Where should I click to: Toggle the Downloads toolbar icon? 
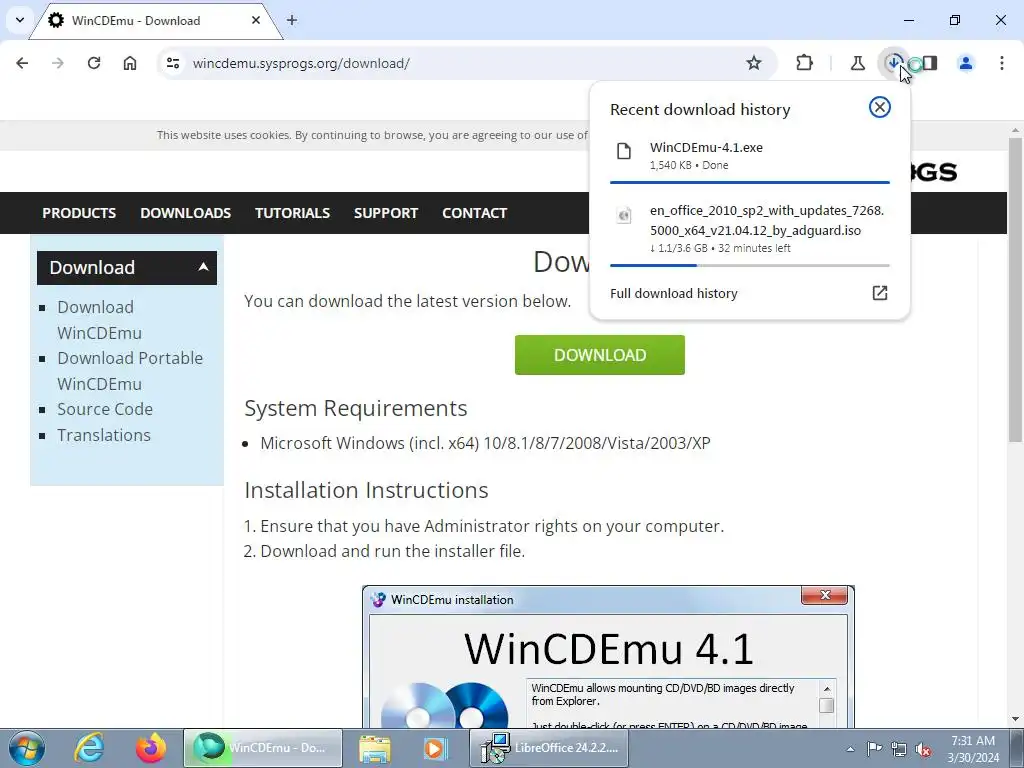pos(893,63)
